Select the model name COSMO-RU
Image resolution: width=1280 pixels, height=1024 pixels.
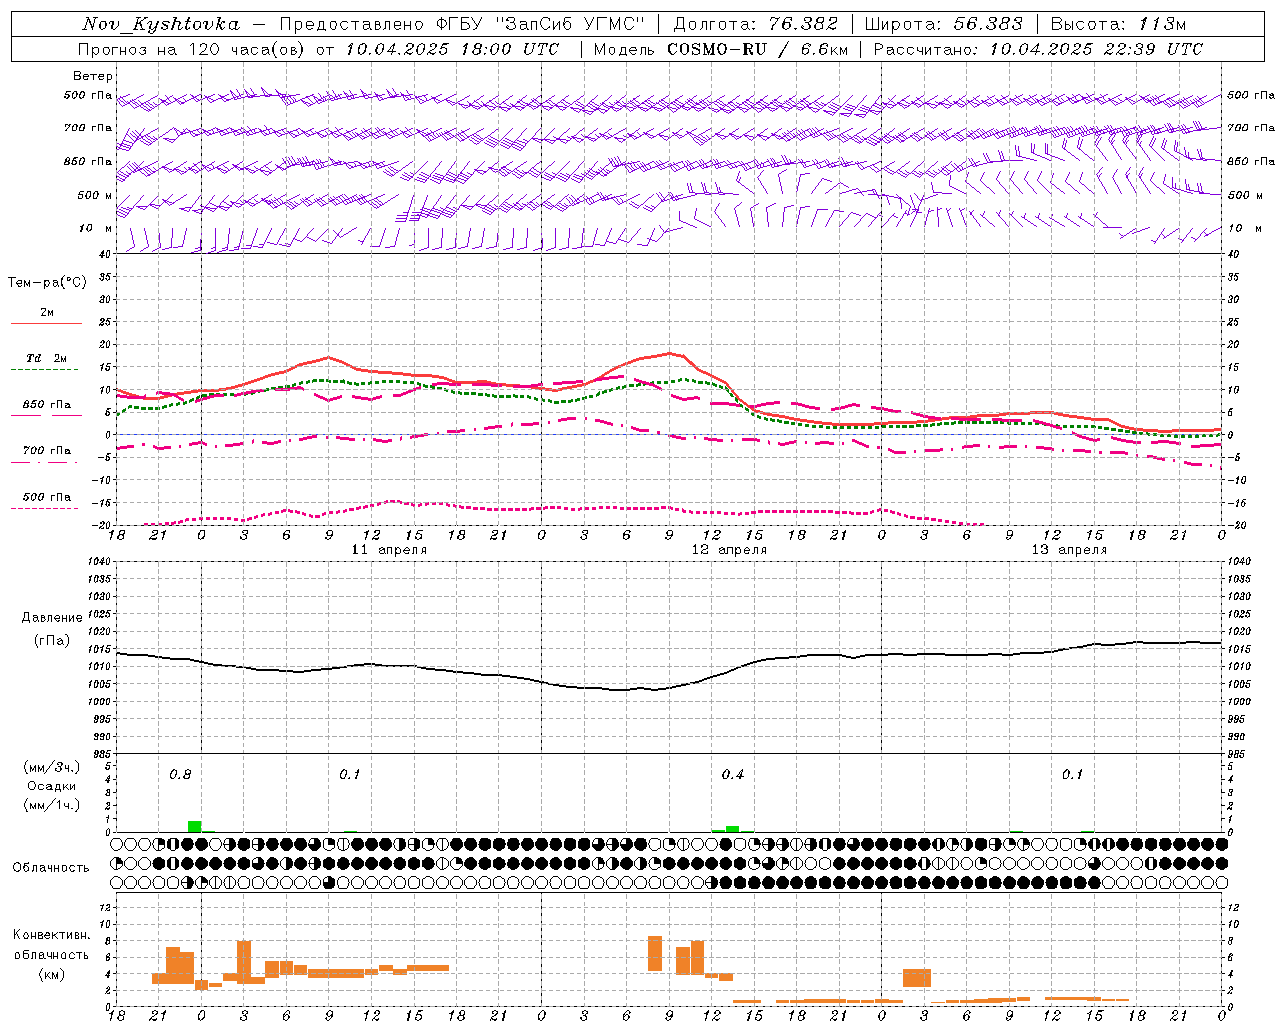click(717, 49)
